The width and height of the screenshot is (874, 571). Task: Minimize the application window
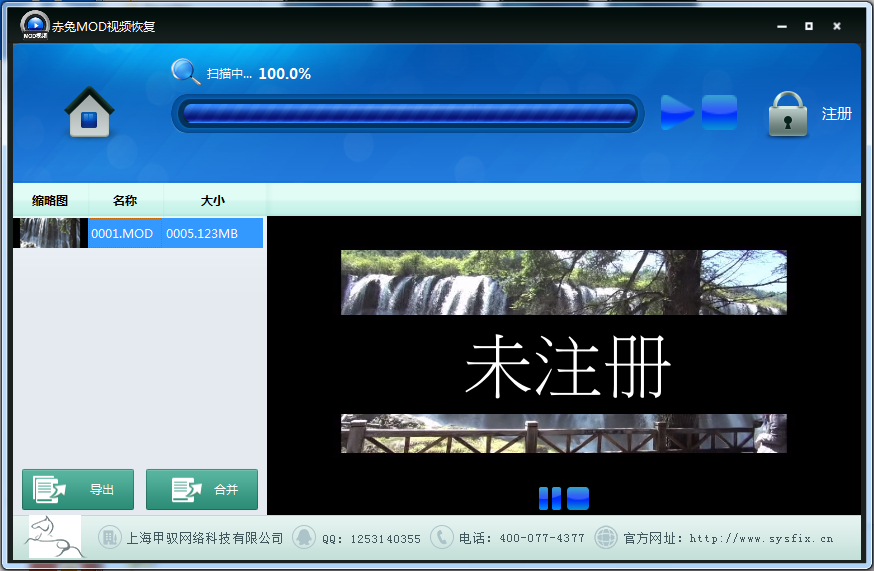(782, 26)
